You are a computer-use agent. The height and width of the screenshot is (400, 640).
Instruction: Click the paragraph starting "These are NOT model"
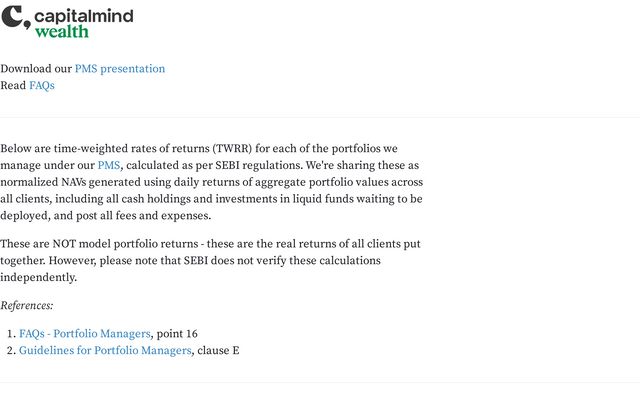point(210,260)
